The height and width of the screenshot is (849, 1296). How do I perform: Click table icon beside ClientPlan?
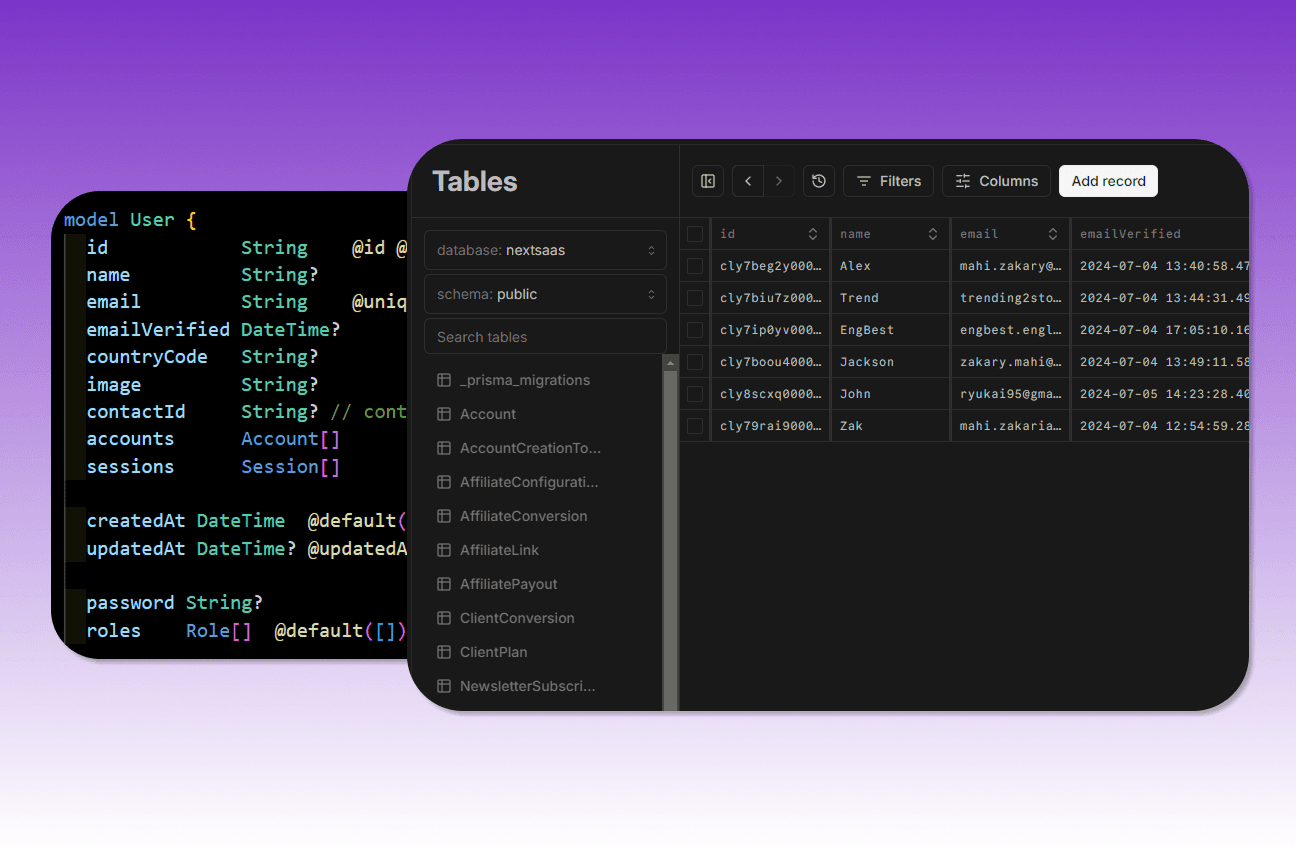[444, 652]
